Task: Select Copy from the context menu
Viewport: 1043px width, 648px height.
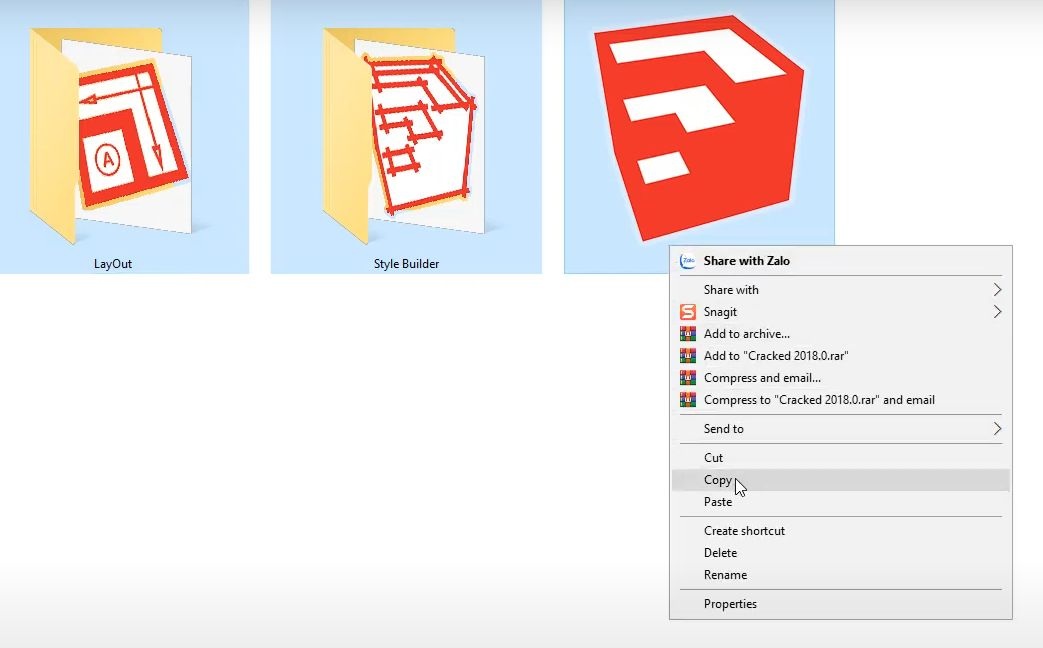Action: 841,480
